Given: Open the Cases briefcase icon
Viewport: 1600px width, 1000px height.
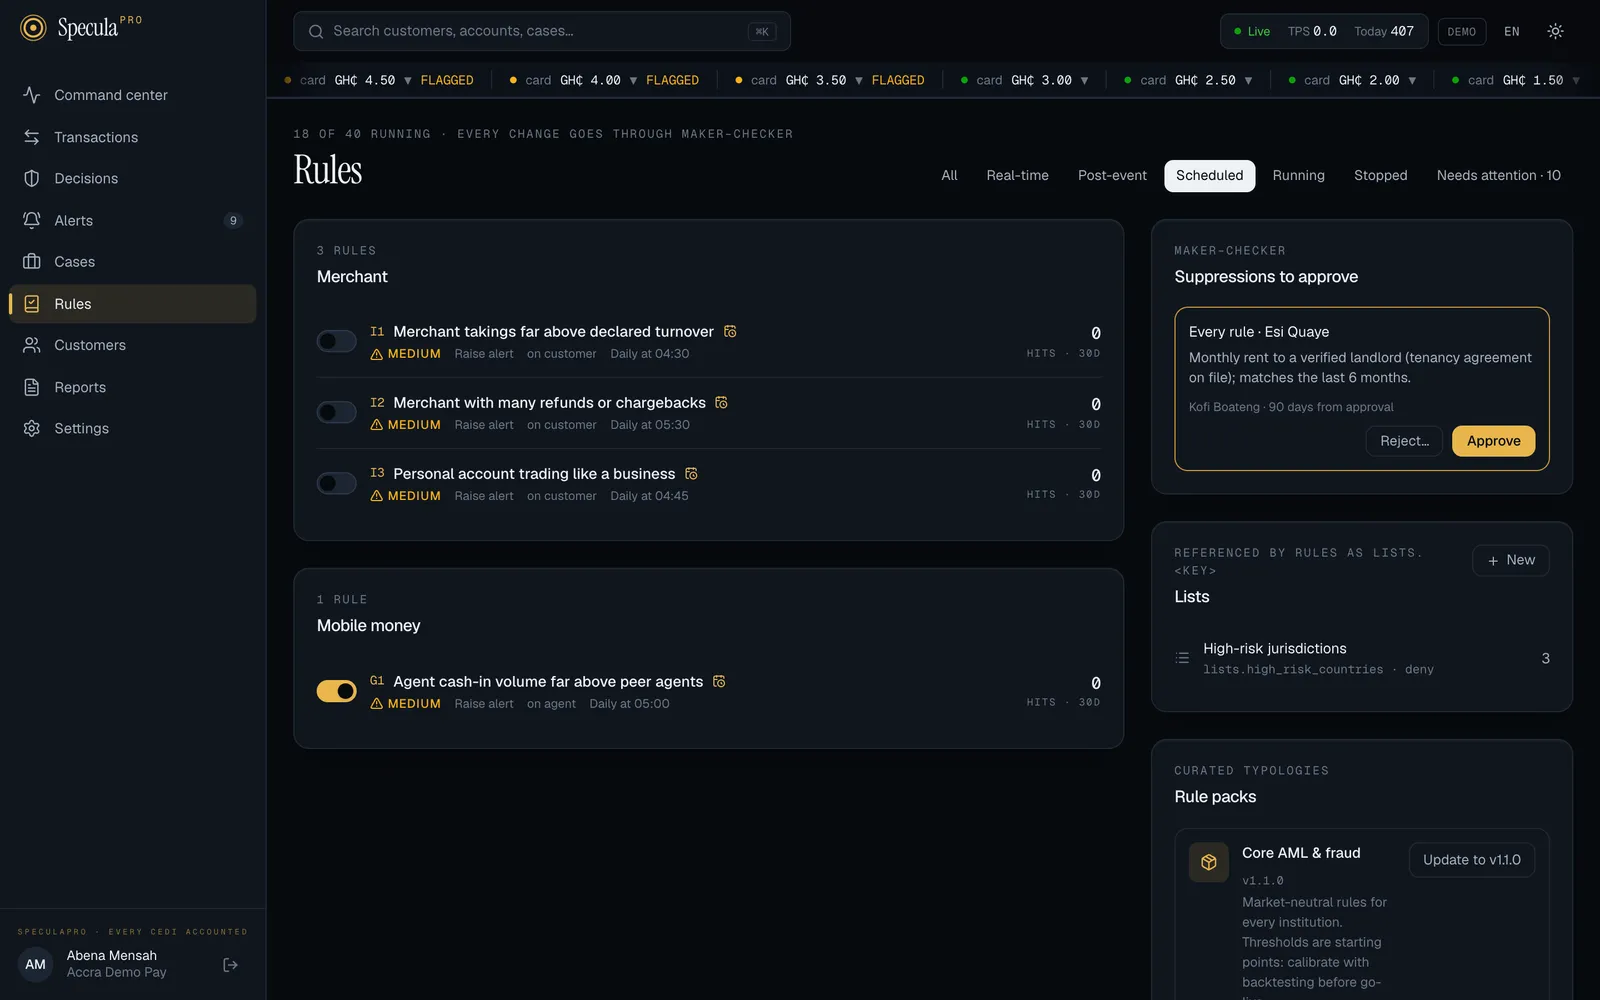Looking at the screenshot, I should pyautogui.click(x=32, y=262).
